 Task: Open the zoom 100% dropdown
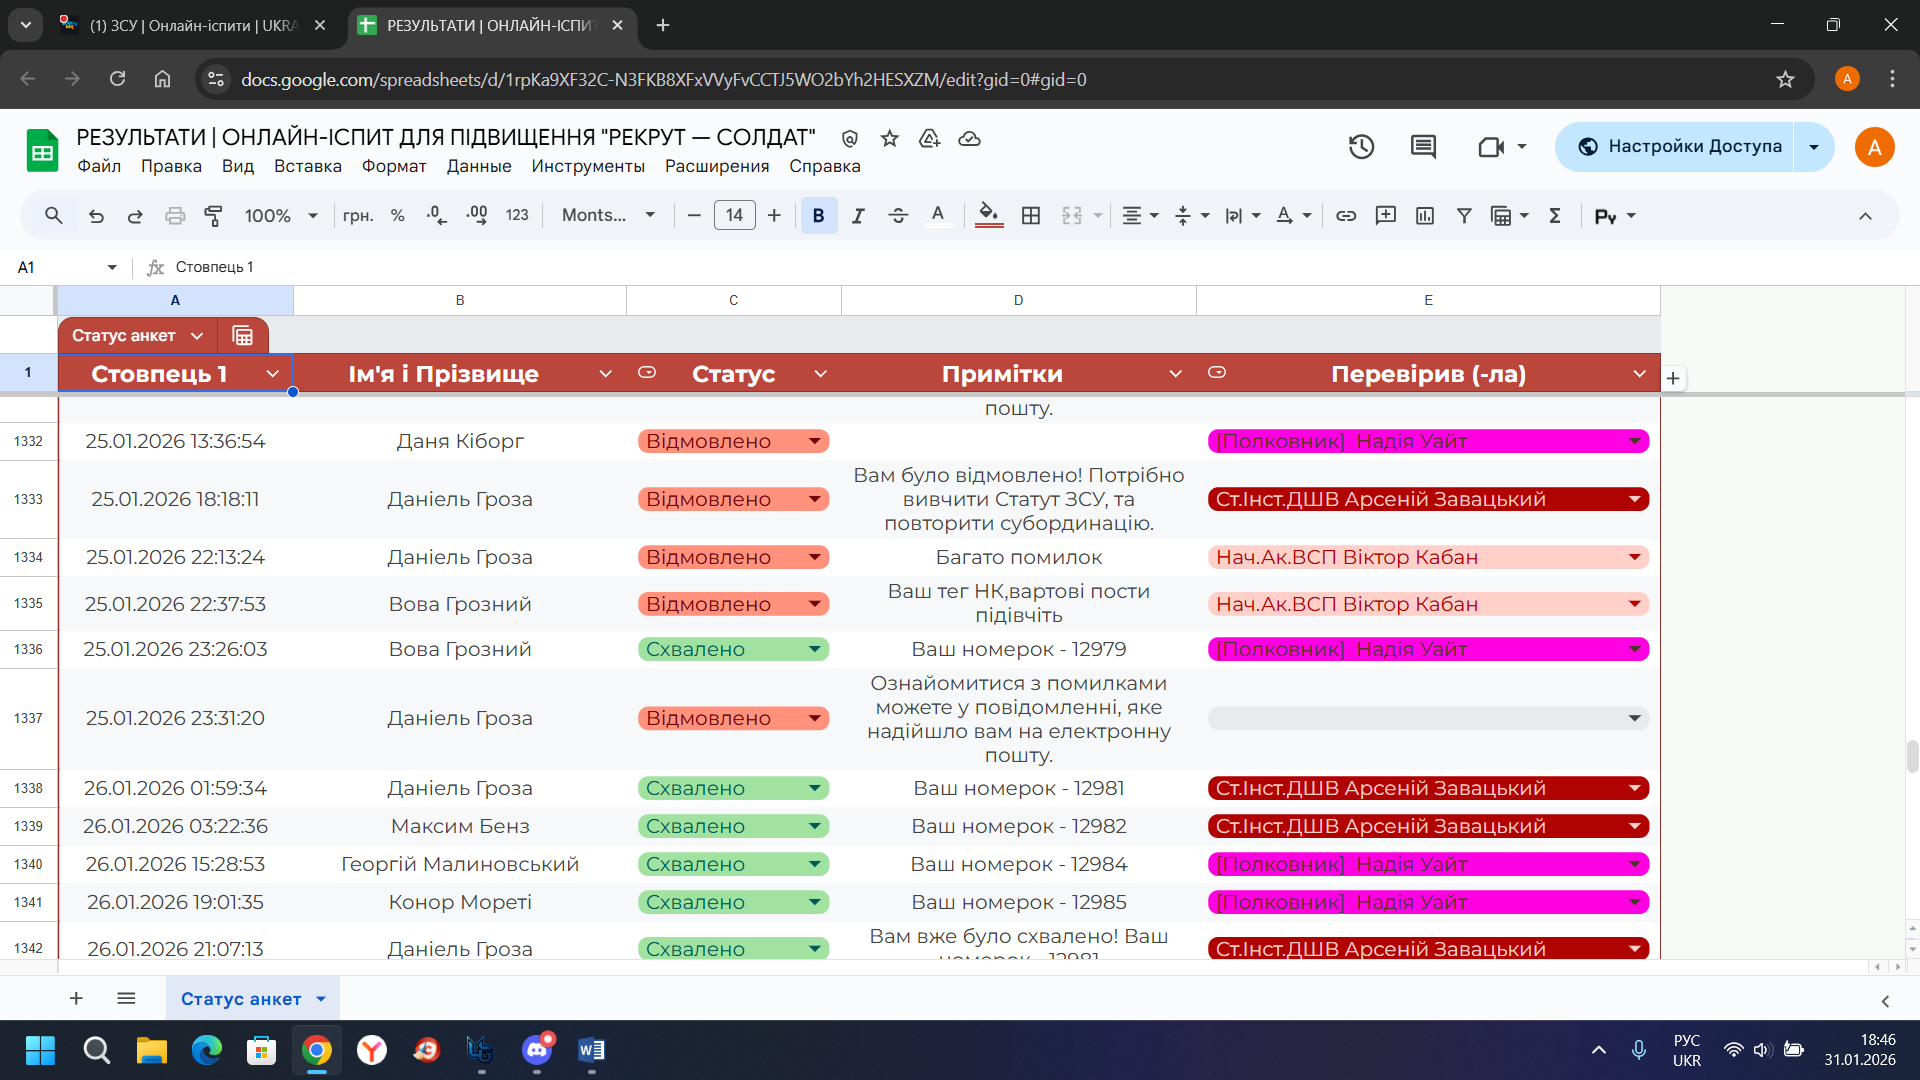coord(281,215)
